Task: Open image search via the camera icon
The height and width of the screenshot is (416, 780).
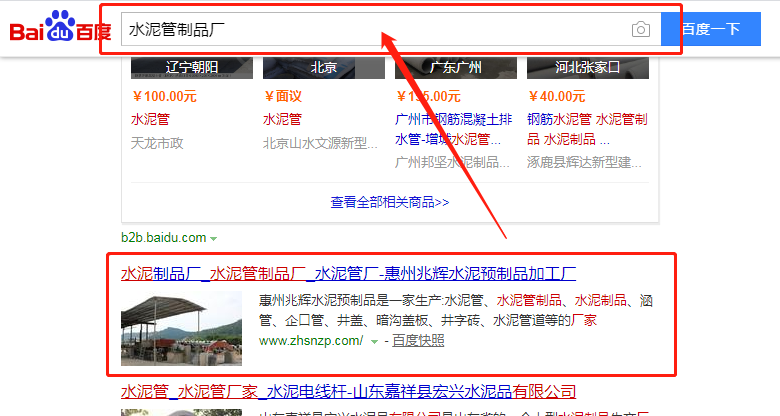Action: point(640,29)
